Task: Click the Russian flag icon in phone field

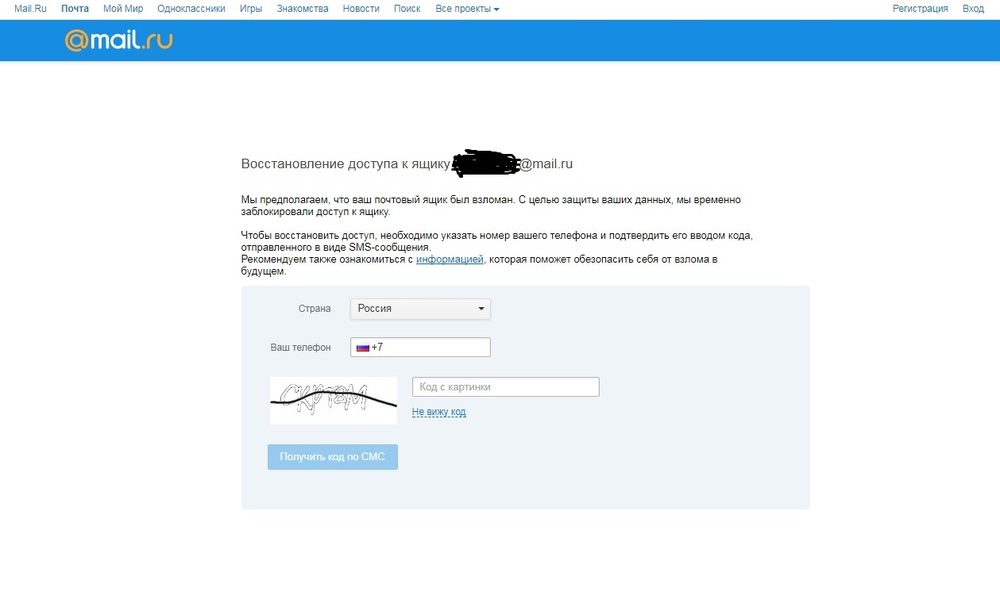Action: click(x=363, y=348)
